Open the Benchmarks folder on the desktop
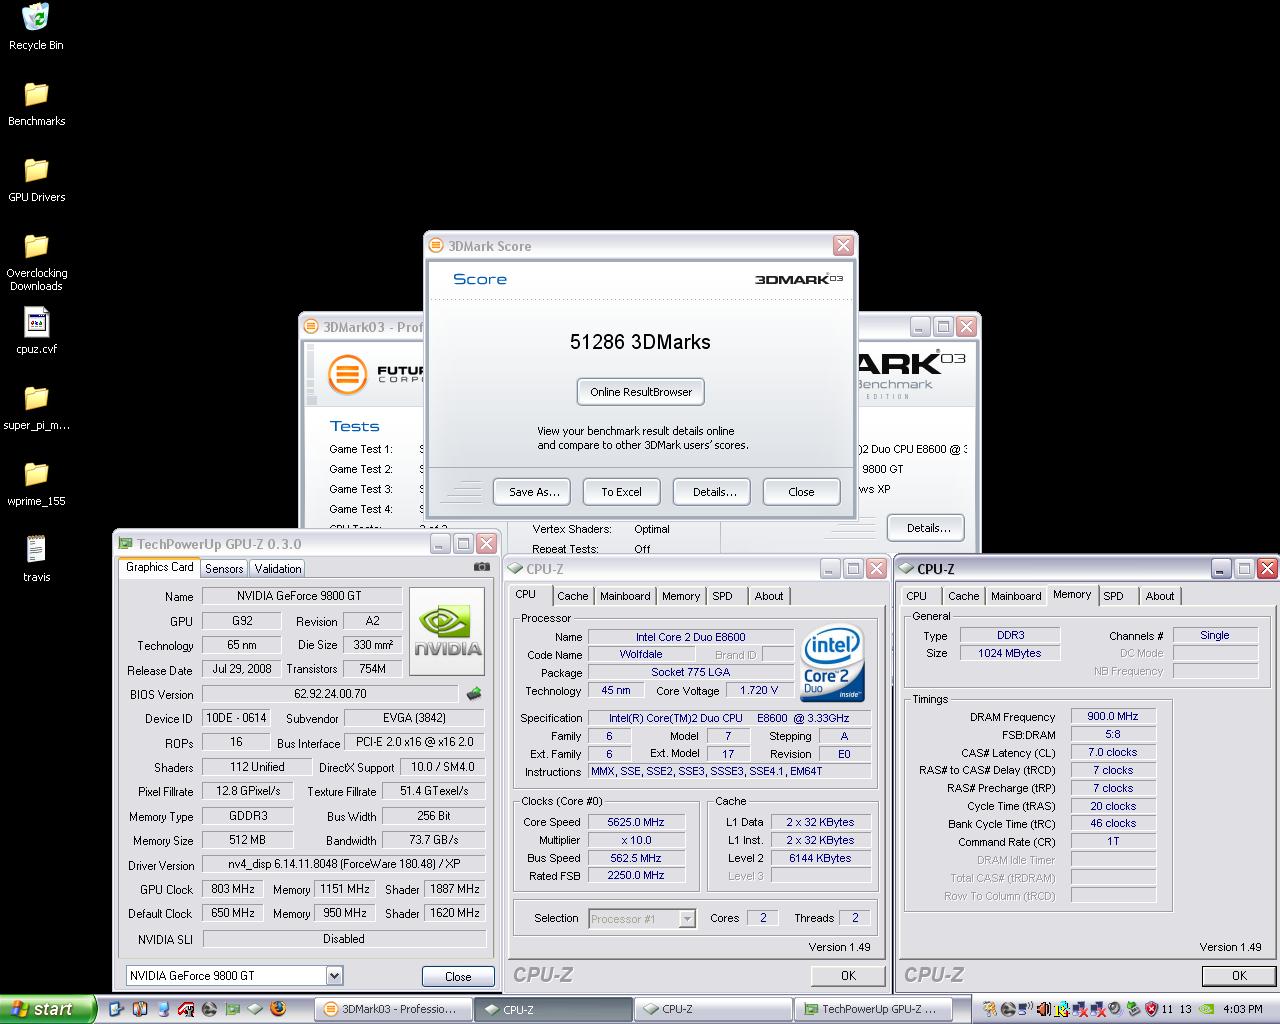 coord(36,94)
